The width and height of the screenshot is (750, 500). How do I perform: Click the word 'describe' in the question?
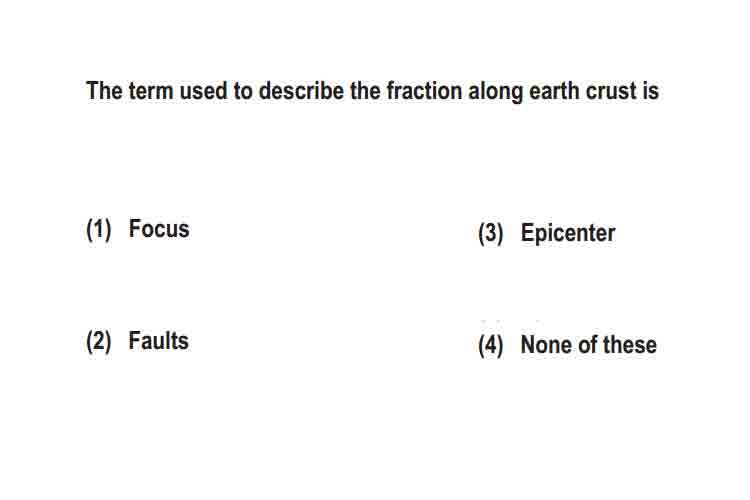301,91
